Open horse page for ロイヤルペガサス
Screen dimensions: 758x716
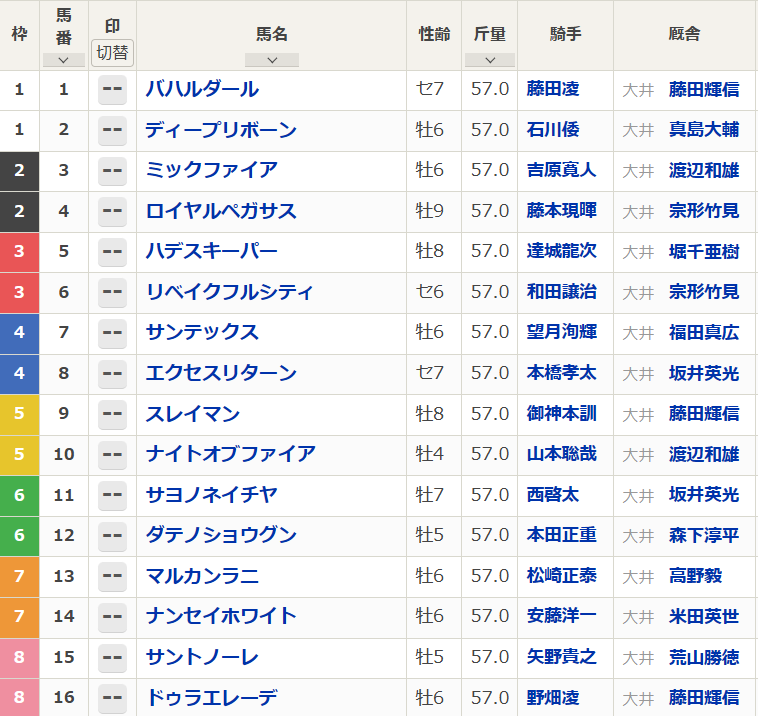click(x=221, y=211)
